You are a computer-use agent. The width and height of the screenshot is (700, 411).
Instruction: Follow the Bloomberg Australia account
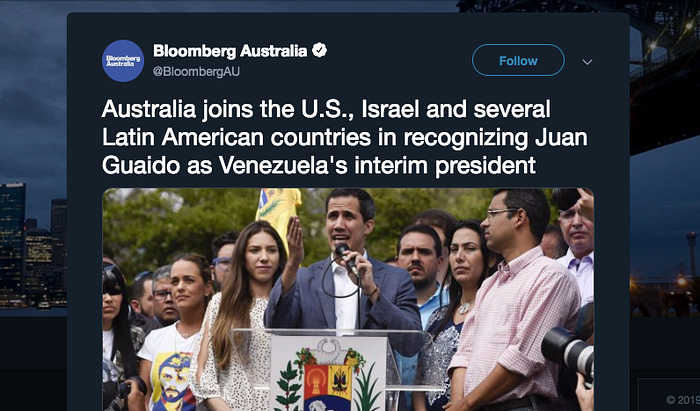pos(518,60)
